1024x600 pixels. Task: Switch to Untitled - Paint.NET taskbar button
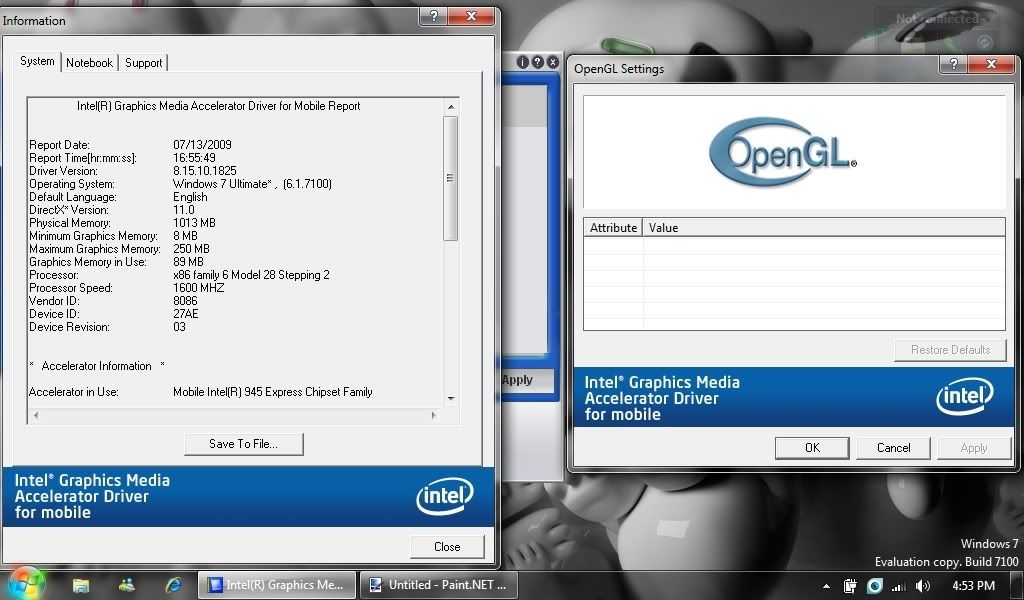438,585
